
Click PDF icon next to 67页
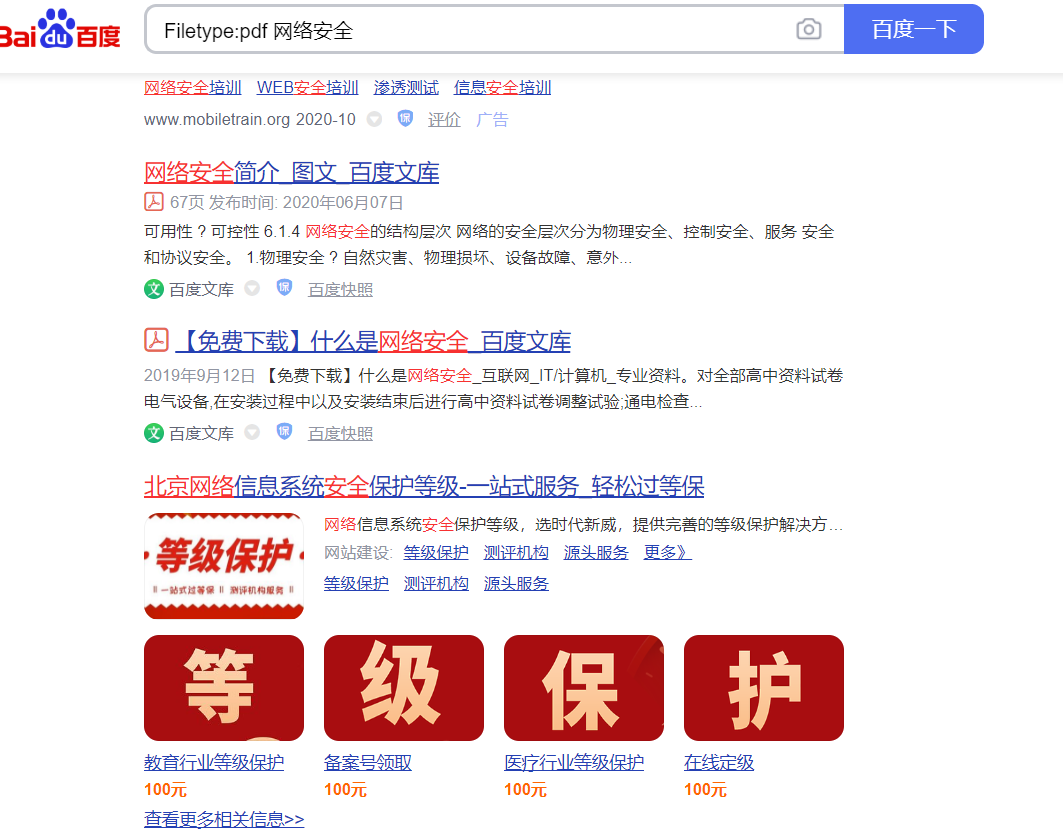pos(154,201)
